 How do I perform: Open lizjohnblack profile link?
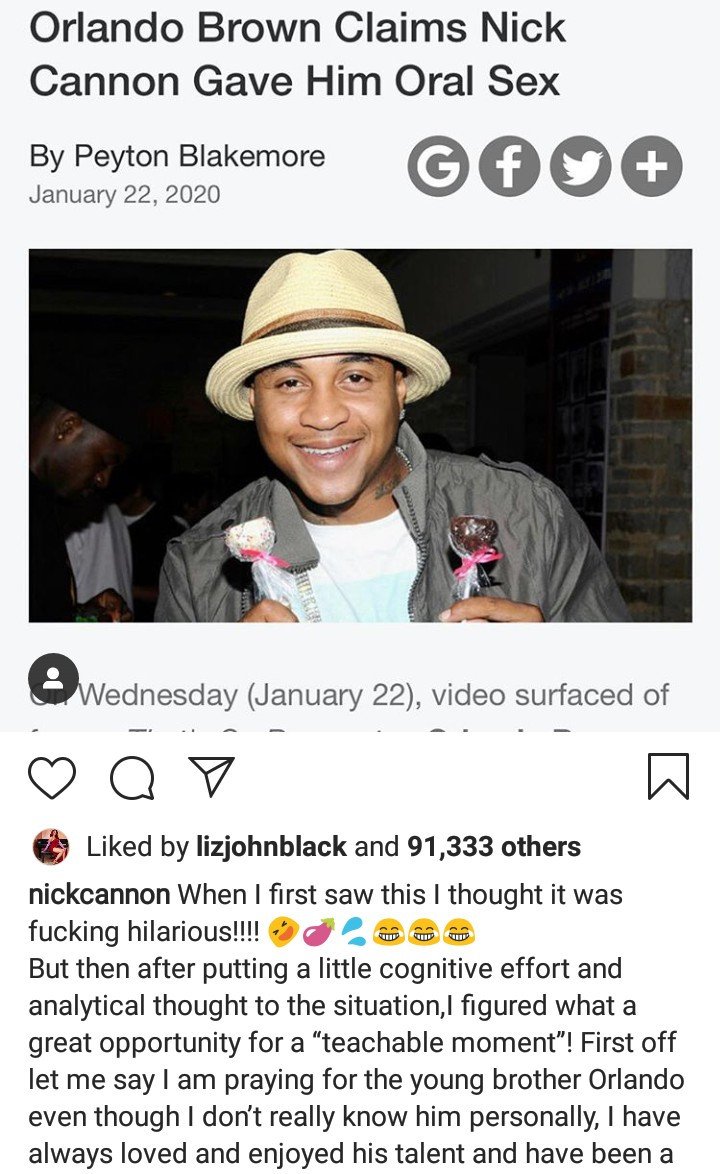[x=271, y=847]
